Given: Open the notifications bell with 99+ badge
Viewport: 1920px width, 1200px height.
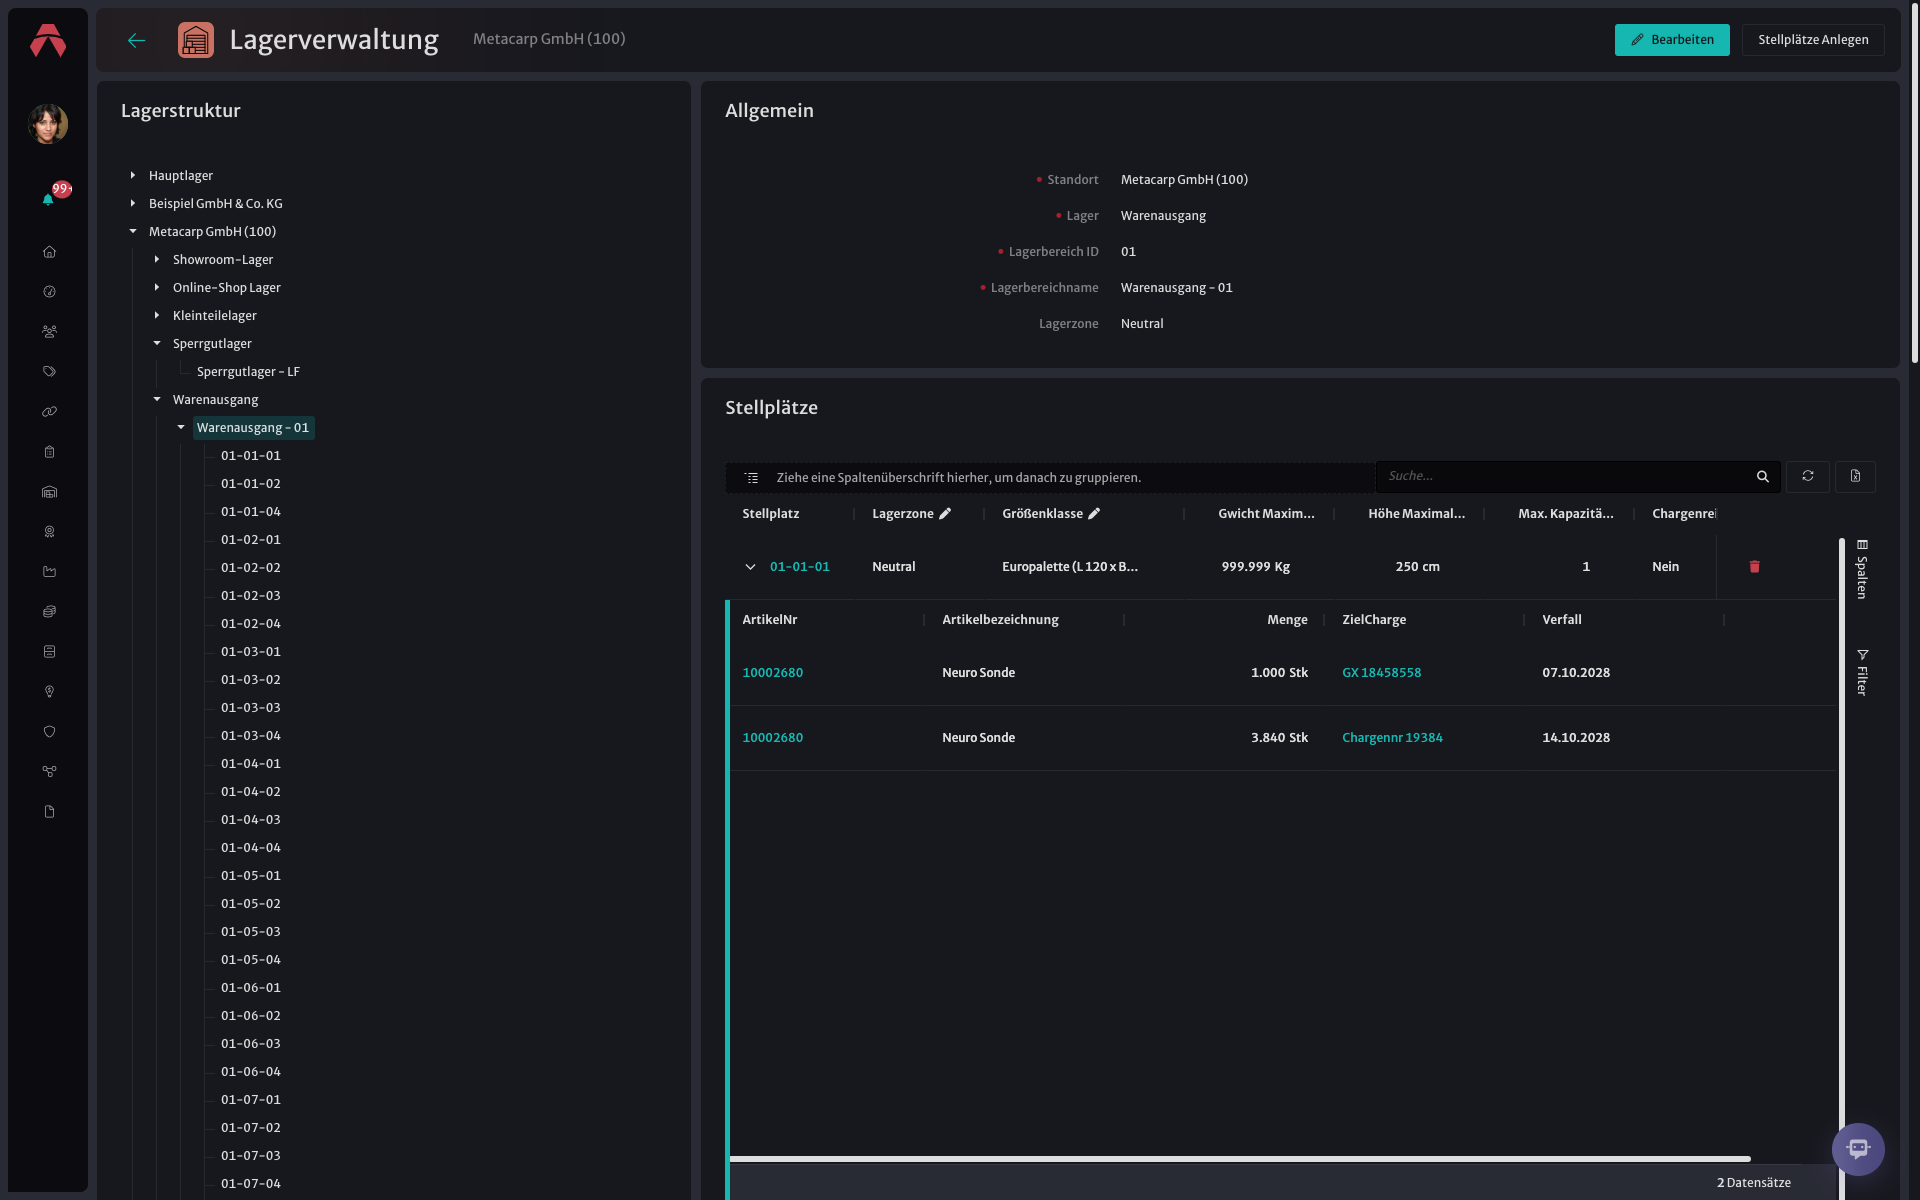Looking at the screenshot, I should [49, 198].
